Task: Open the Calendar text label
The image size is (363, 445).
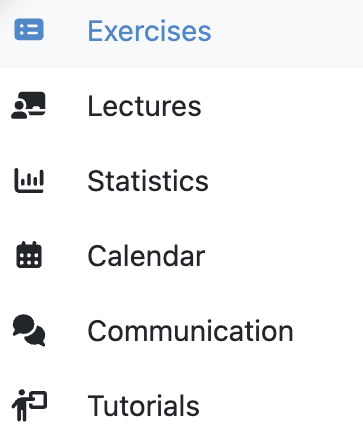Action: tap(146, 256)
